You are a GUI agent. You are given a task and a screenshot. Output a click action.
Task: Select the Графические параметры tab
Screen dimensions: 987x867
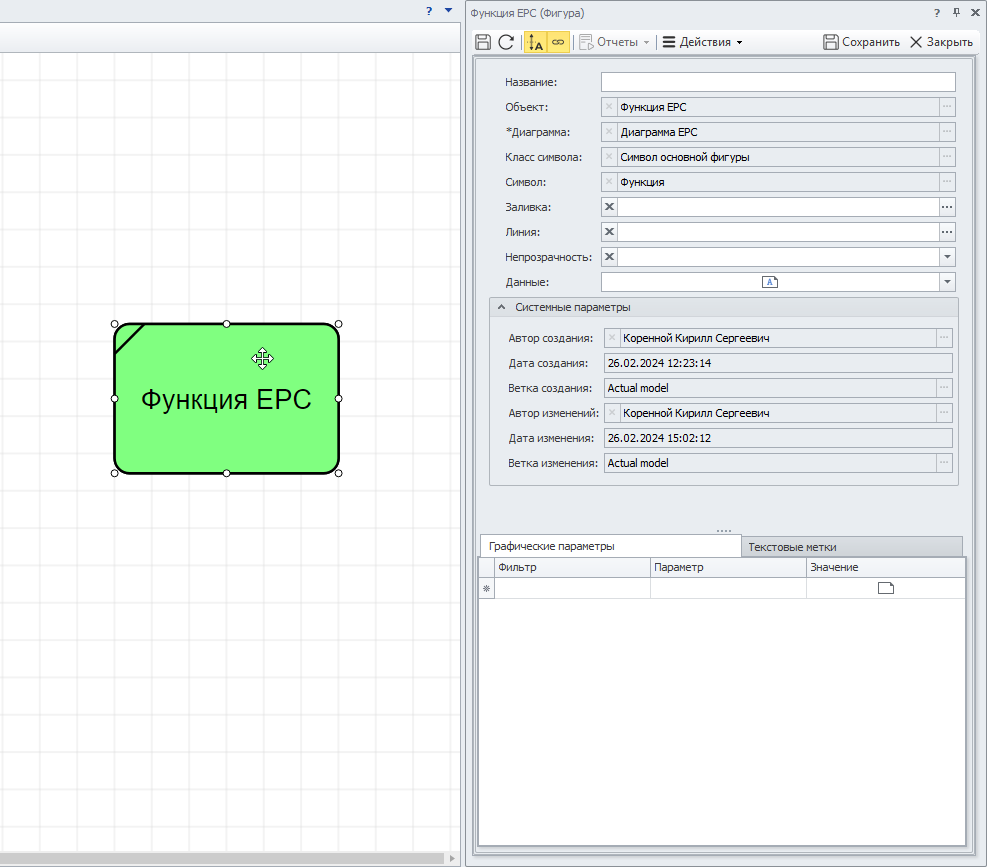click(x=551, y=546)
